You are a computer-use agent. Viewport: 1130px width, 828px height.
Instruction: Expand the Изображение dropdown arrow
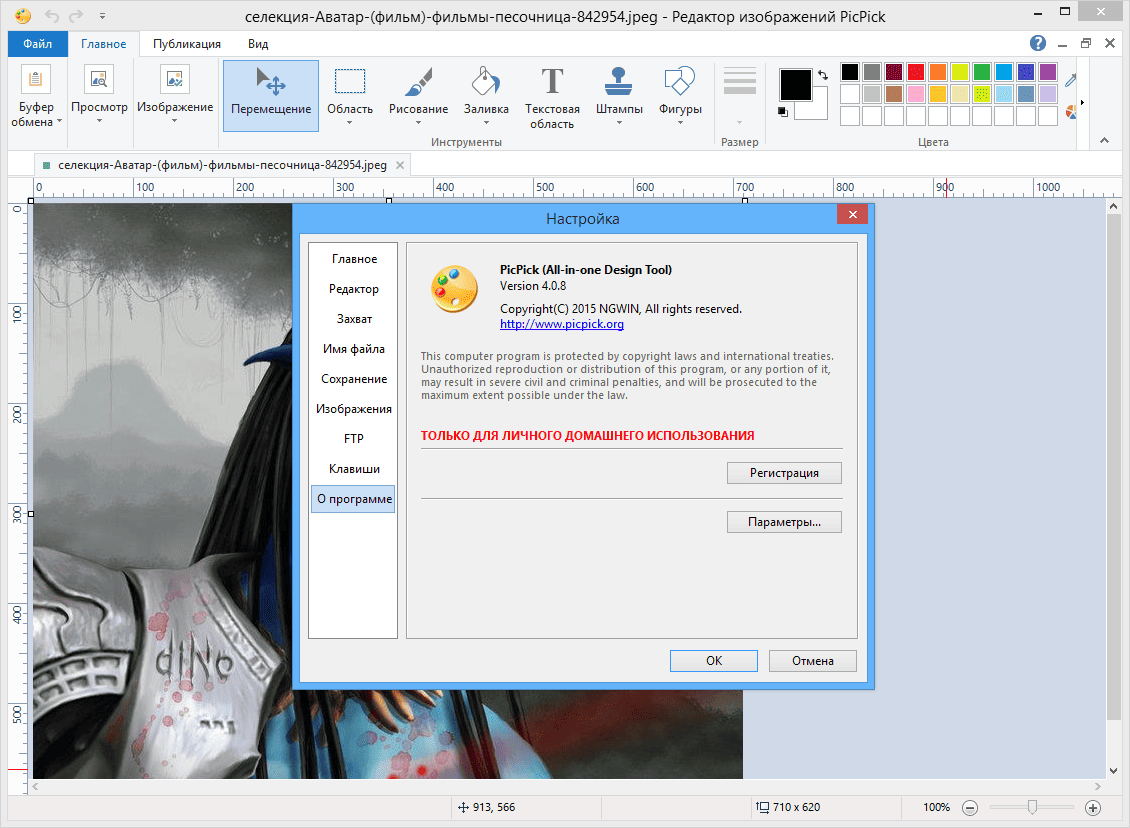(174, 121)
